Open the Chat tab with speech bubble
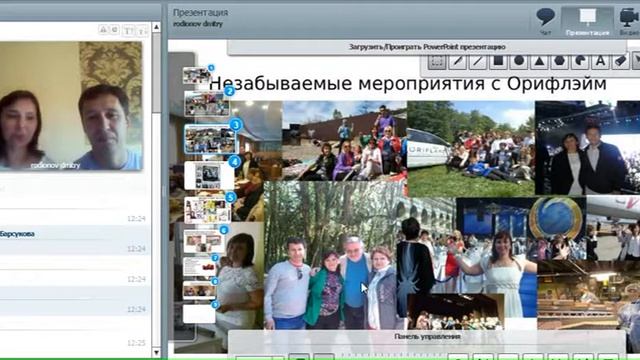The width and height of the screenshot is (640, 360). click(x=545, y=21)
